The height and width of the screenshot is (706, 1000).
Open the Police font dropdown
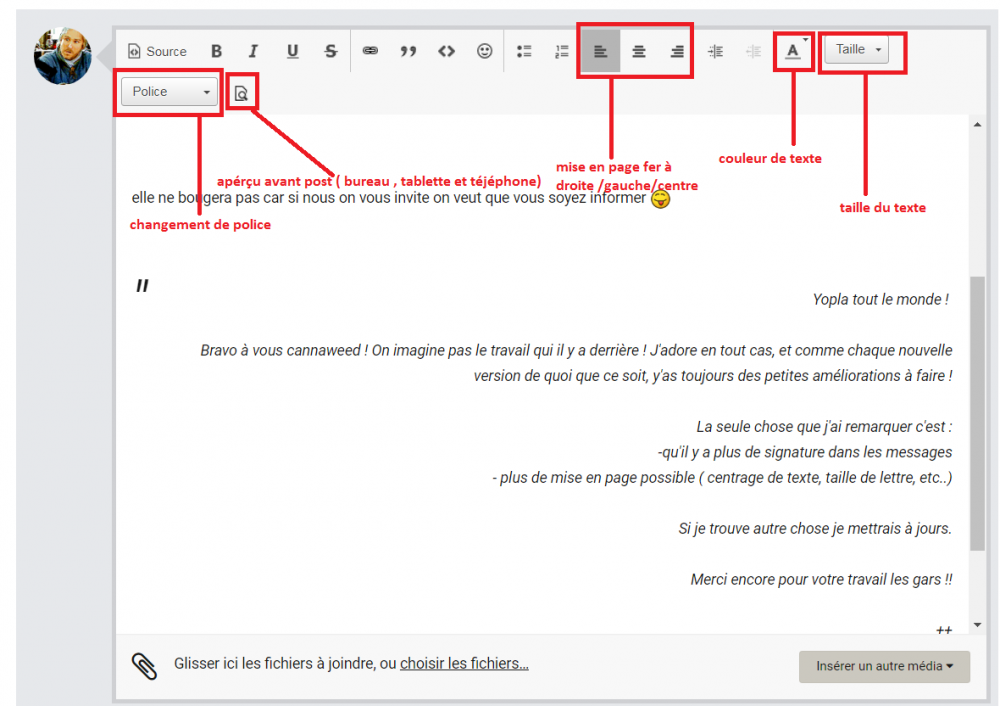(x=168, y=92)
